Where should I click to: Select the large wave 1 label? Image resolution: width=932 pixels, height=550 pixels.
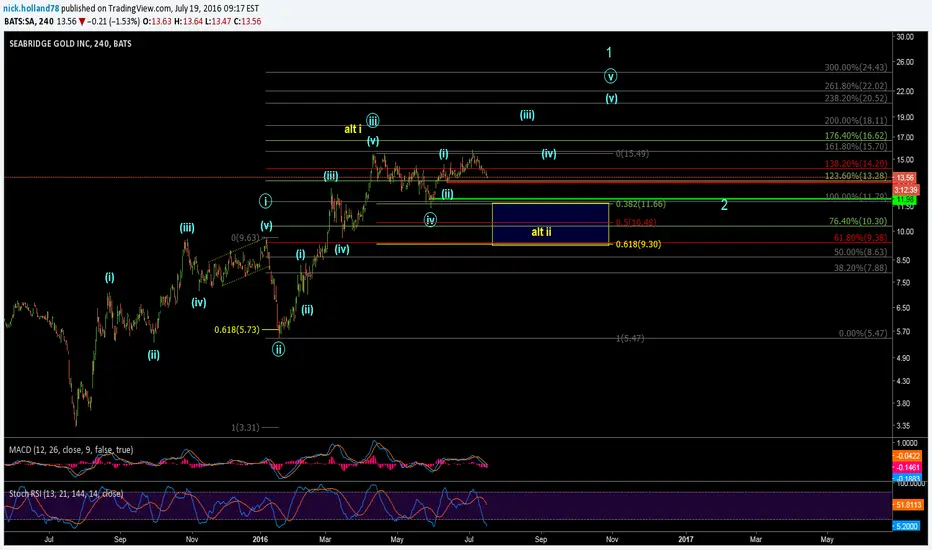(x=609, y=53)
